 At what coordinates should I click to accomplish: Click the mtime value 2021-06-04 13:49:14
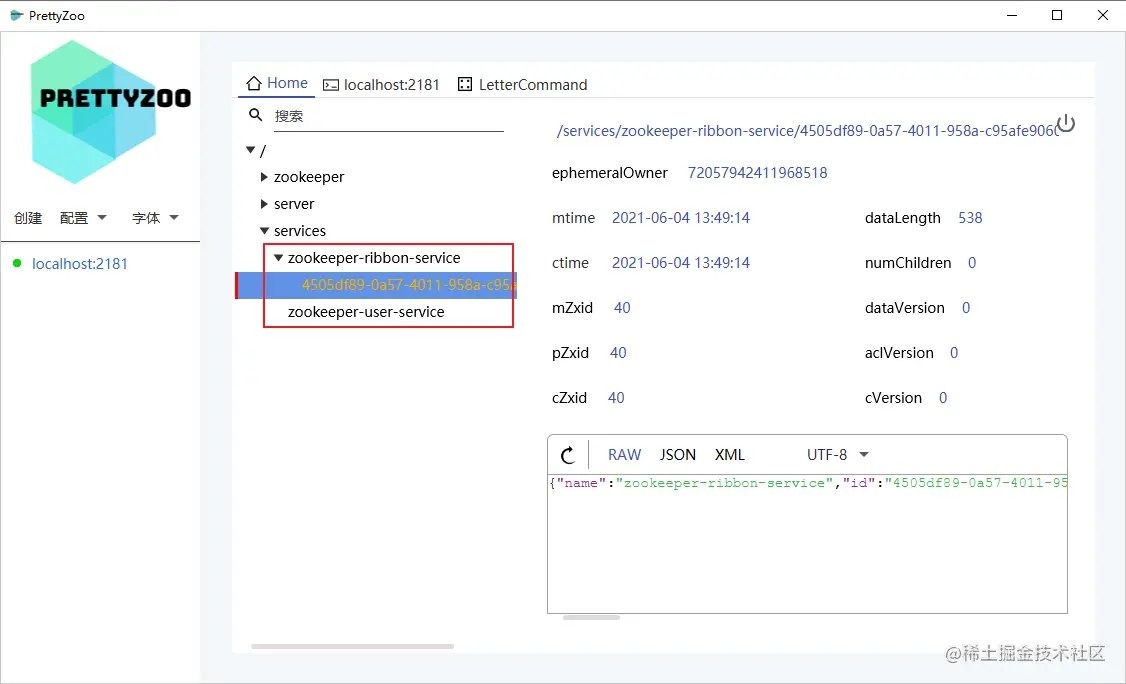coord(681,218)
